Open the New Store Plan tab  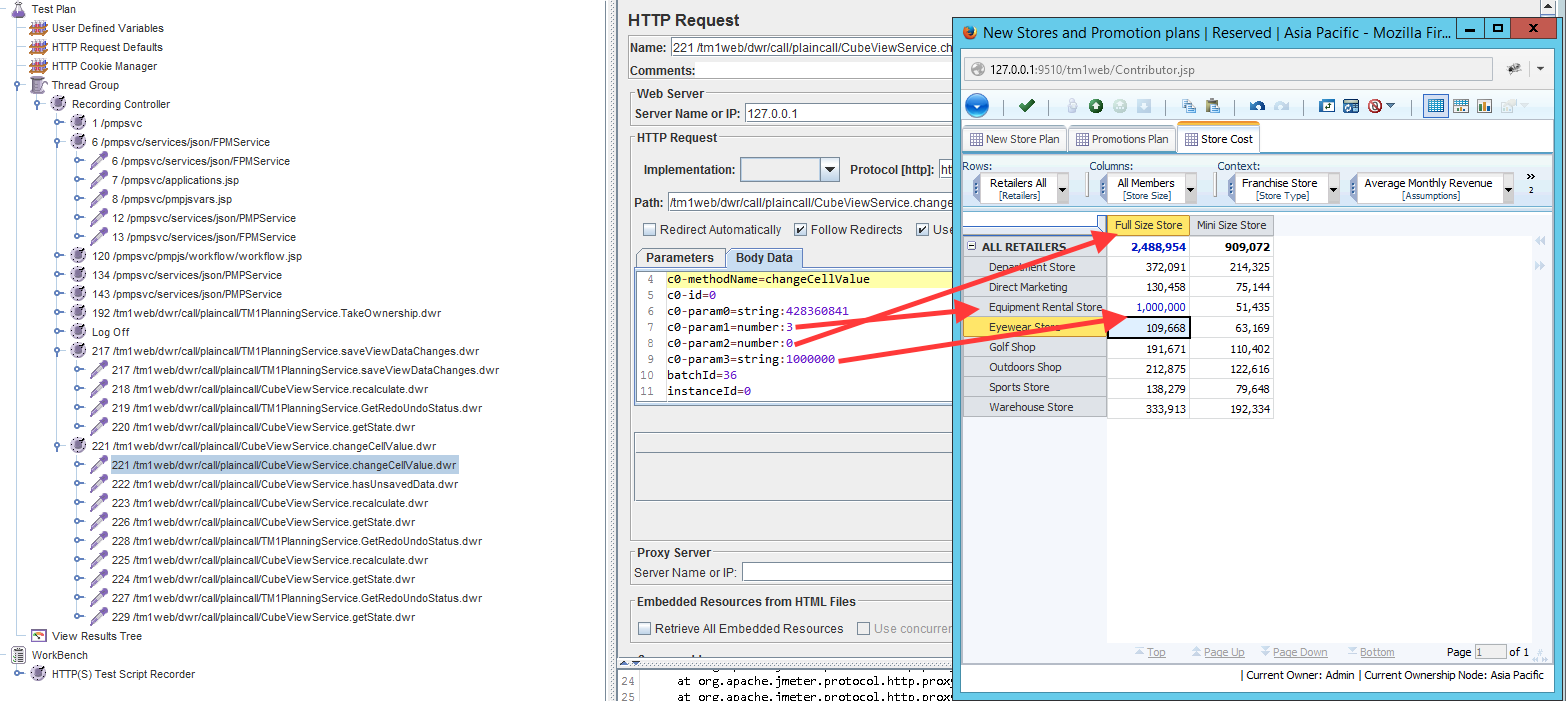point(1014,139)
